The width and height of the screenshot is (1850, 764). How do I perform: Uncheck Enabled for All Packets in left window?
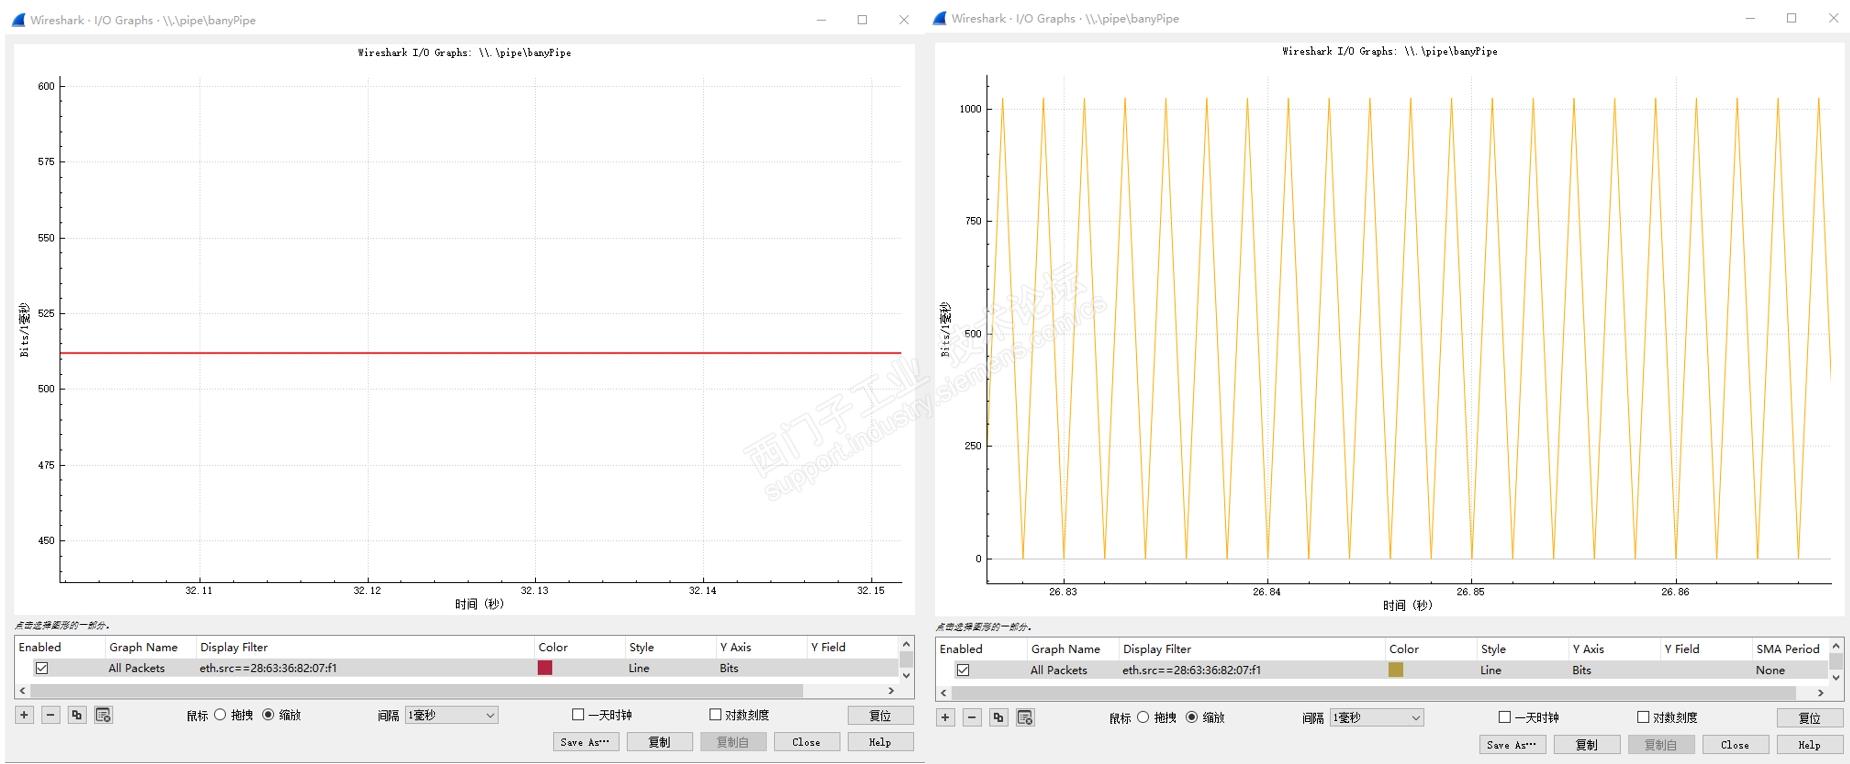click(x=42, y=668)
